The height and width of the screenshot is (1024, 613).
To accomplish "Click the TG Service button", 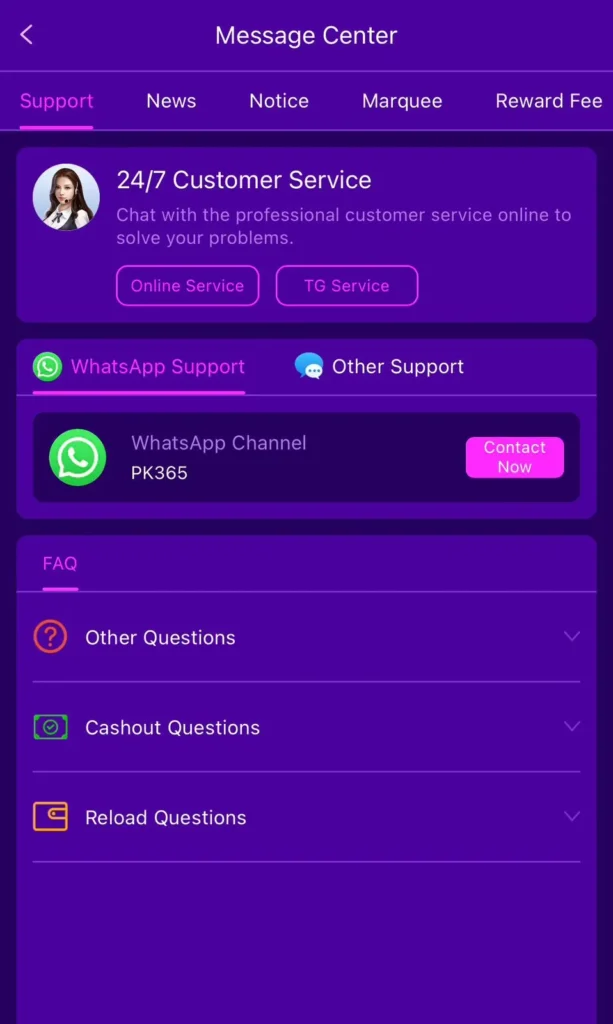I will (x=347, y=285).
